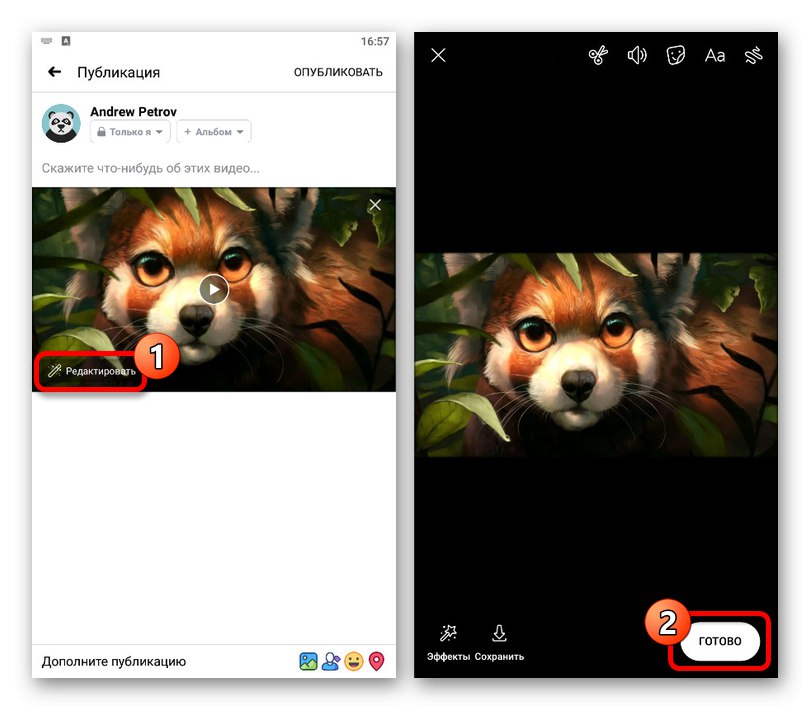
Task: Open the Только я privacy dropdown
Action: click(130, 132)
